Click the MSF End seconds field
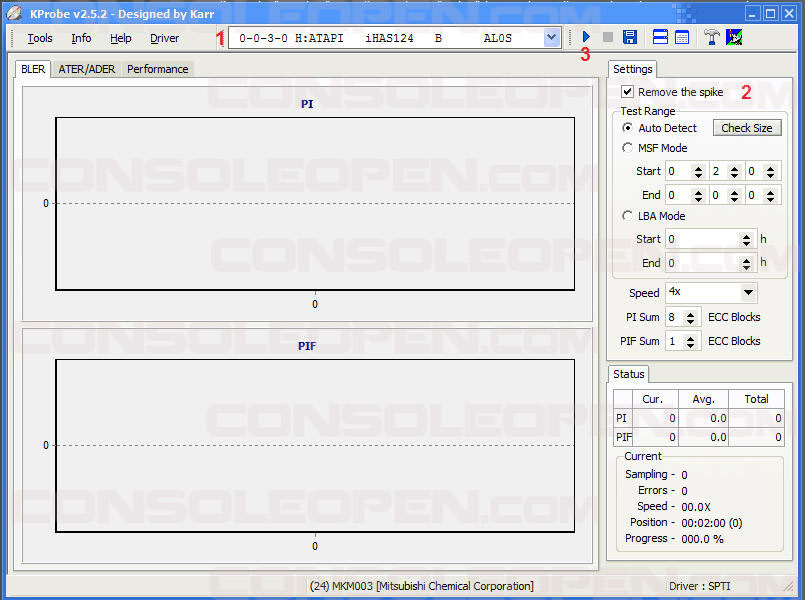The width and height of the screenshot is (809, 600). coord(719,195)
